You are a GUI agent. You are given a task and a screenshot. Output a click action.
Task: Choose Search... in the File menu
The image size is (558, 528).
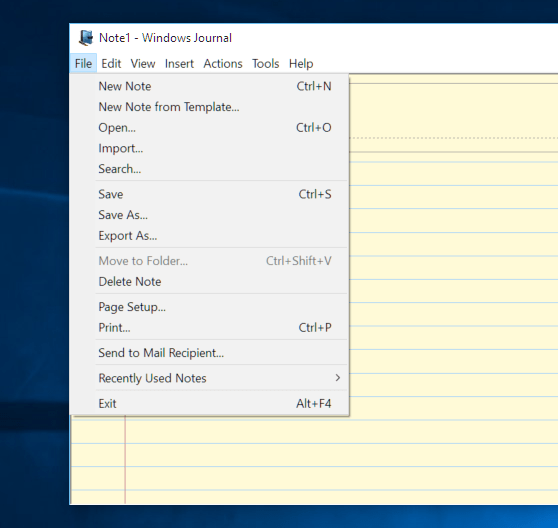pos(210,169)
